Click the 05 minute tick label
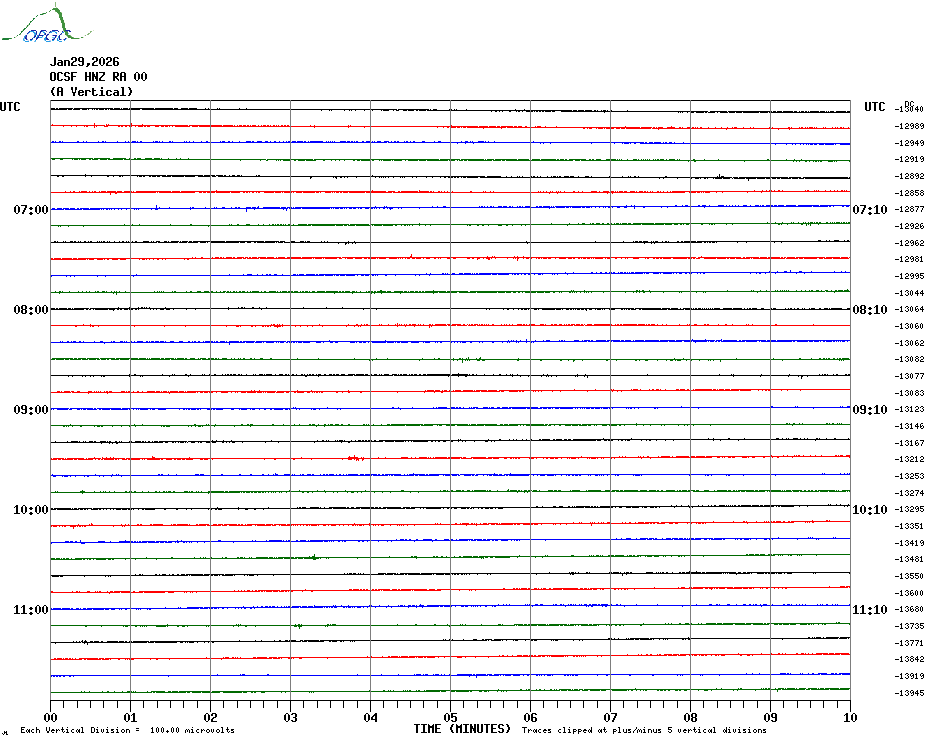This screenshot has height=744, width=930. pos(450,717)
